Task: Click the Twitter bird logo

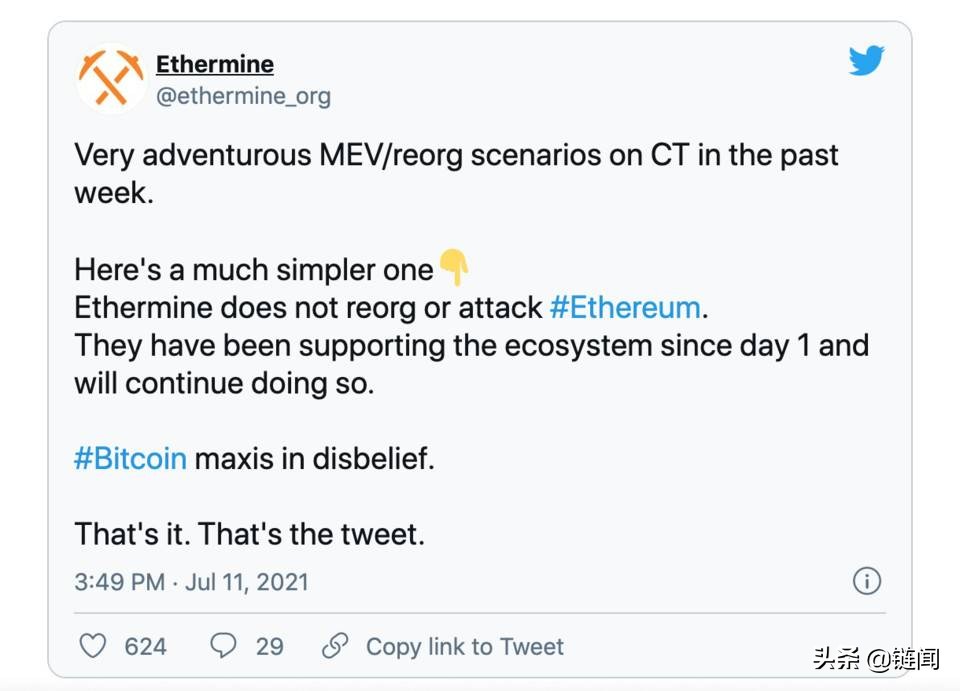Action: coord(866,62)
